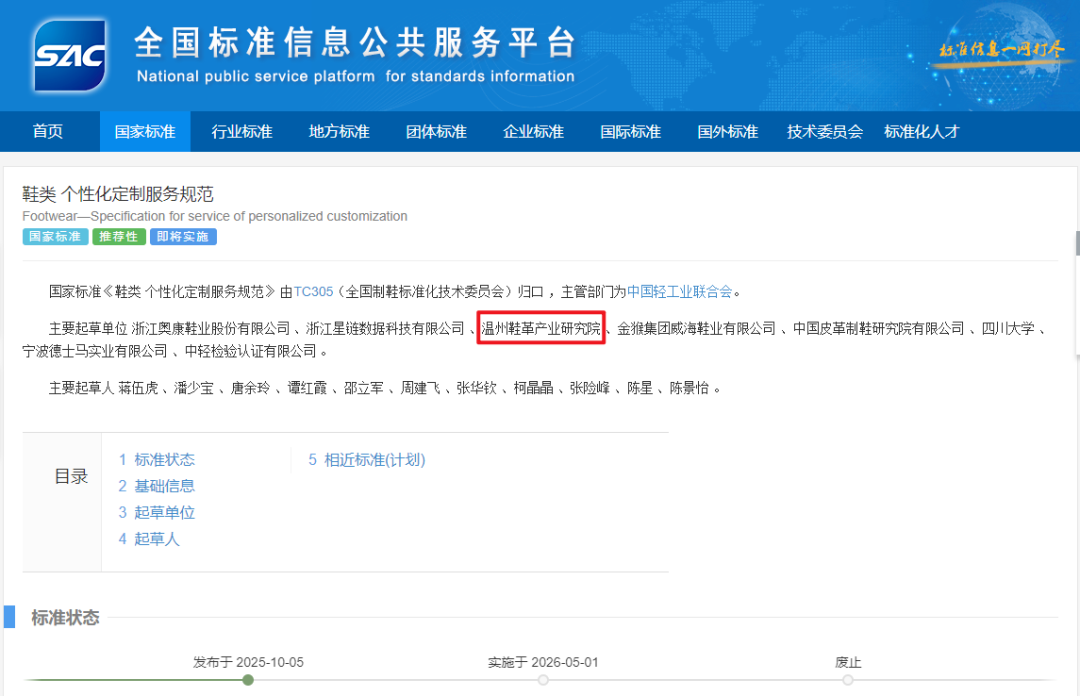Screen dimensions: 1080x696
Task: Select the 团体标准 navigation entry
Action: (x=435, y=131)
